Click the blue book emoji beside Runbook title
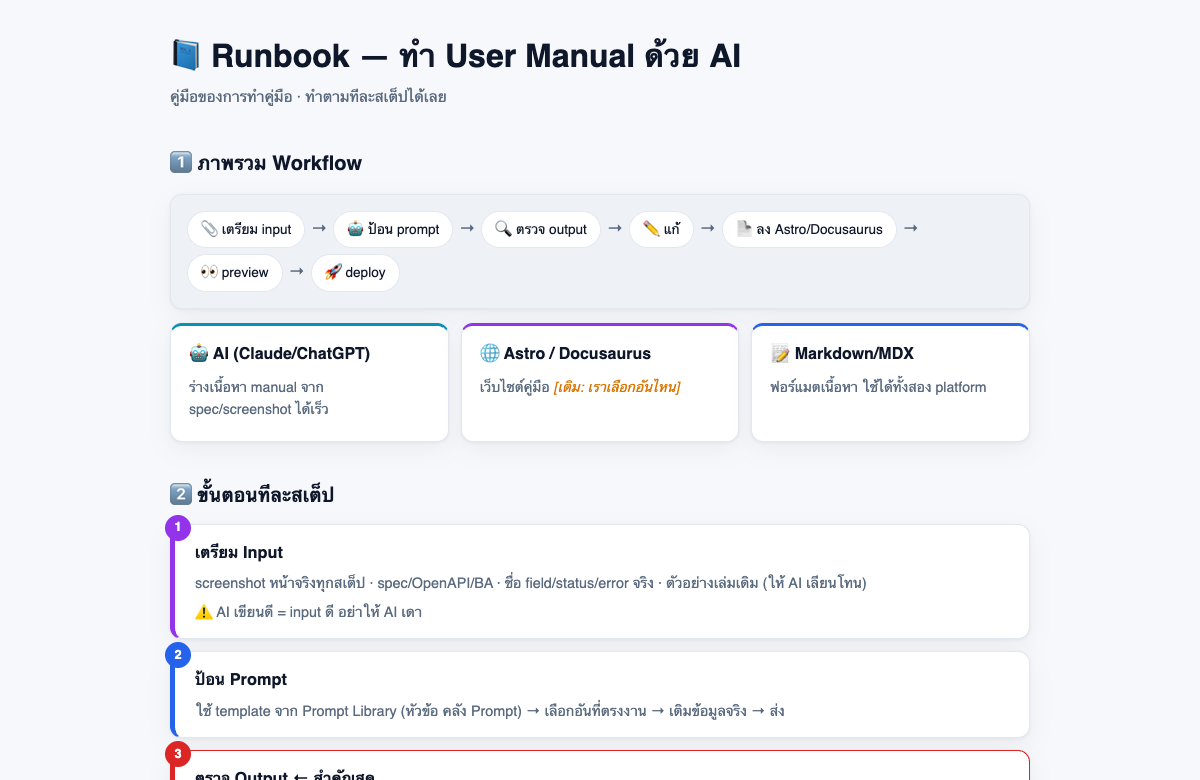 (x=186, y=55)
